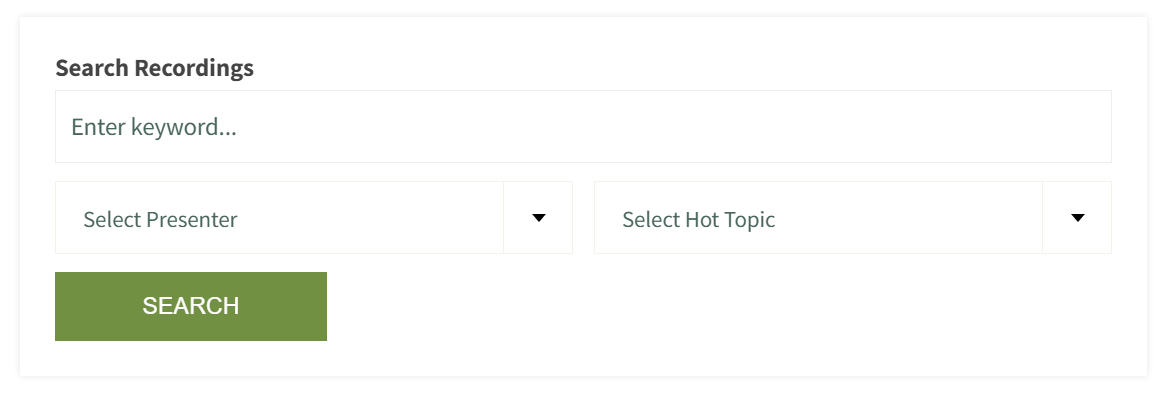The height and width of the screenshot is (396, 1167).
Task: Choose a hot topic from the combo box
Action: click(853, 217)
